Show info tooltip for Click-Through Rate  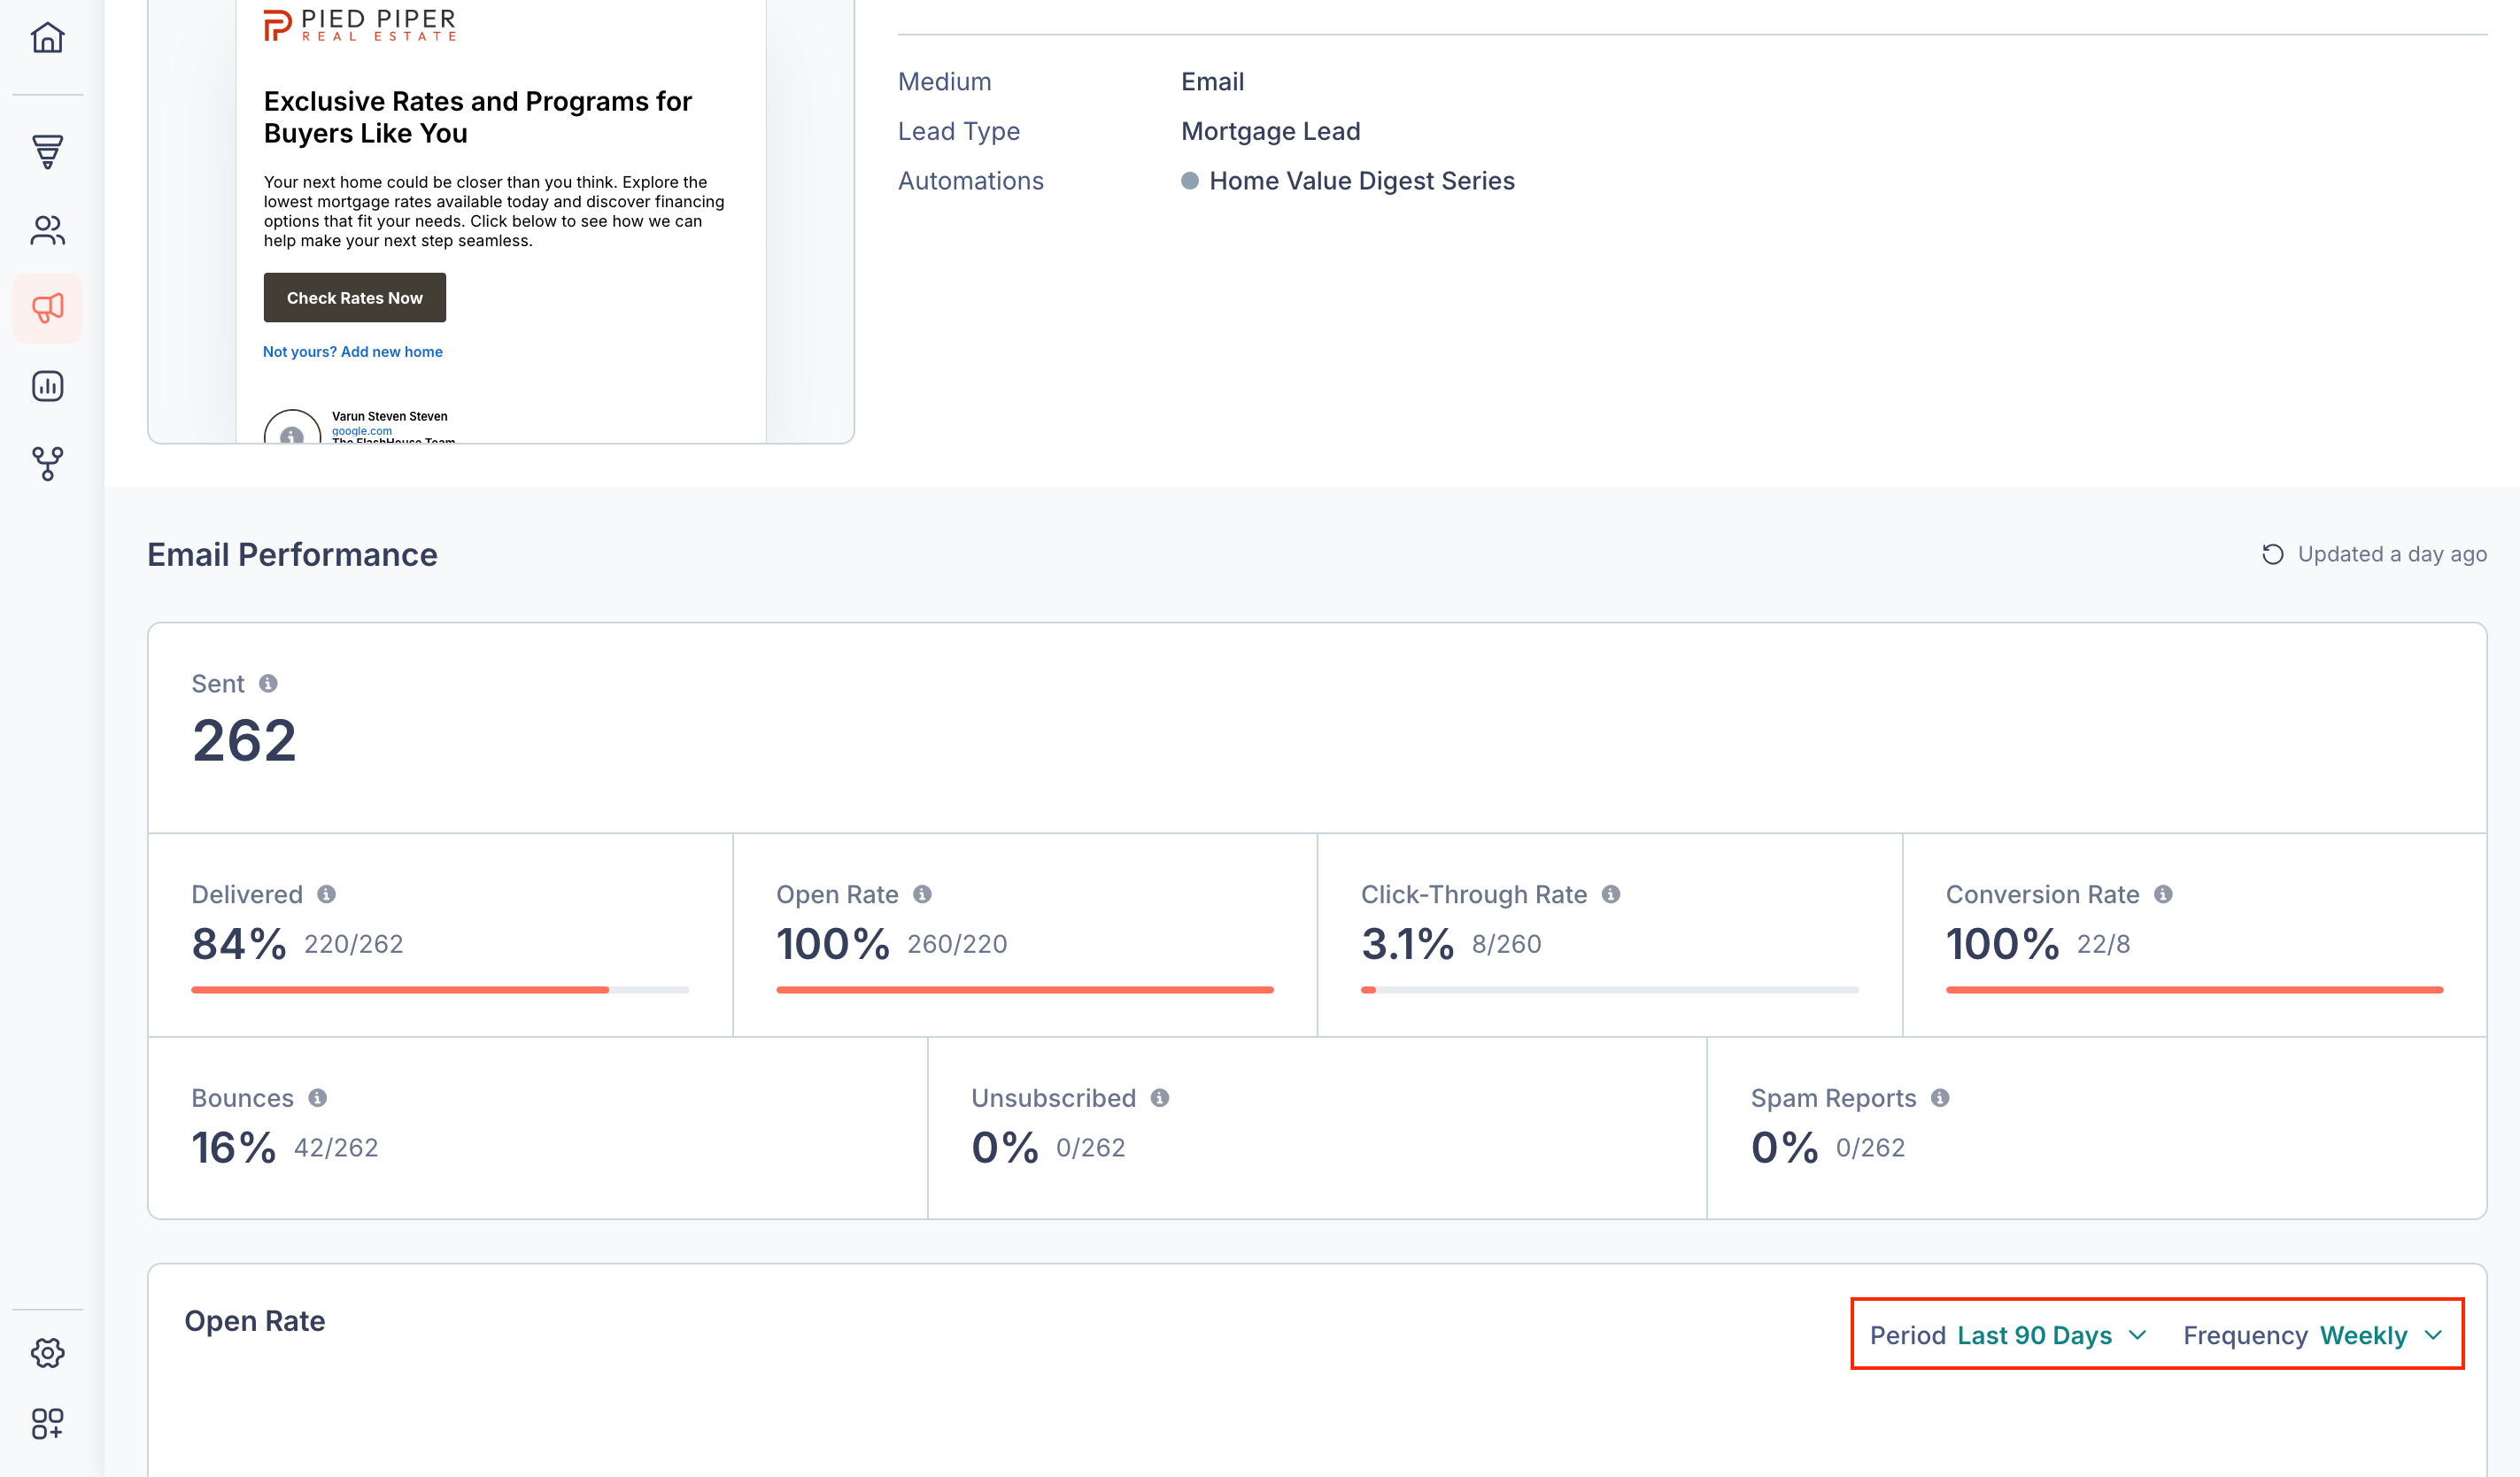[1611, 894]
